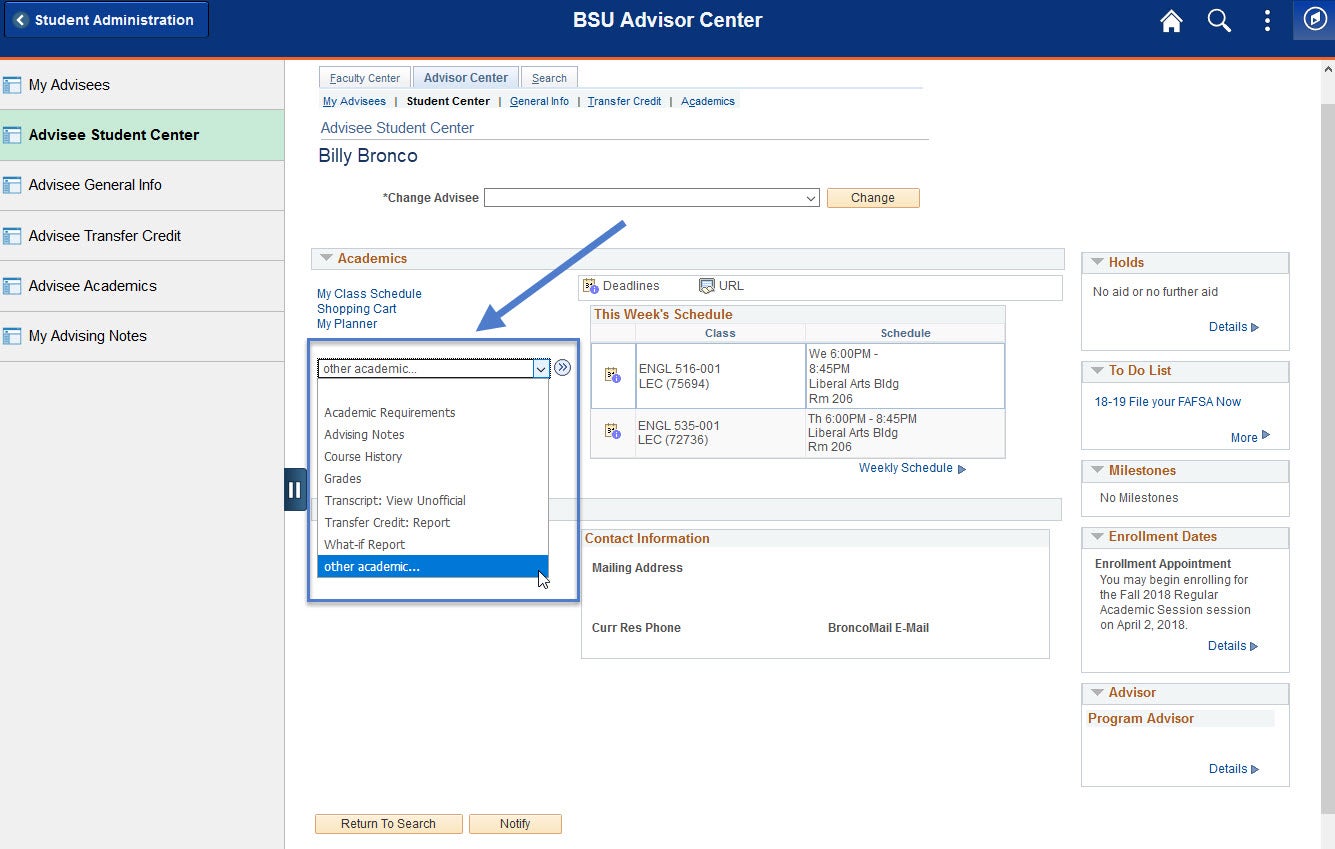Collapse the Holds panel
The width and height of the screenshot is (1335, 849).
(x=1097, y=262)
